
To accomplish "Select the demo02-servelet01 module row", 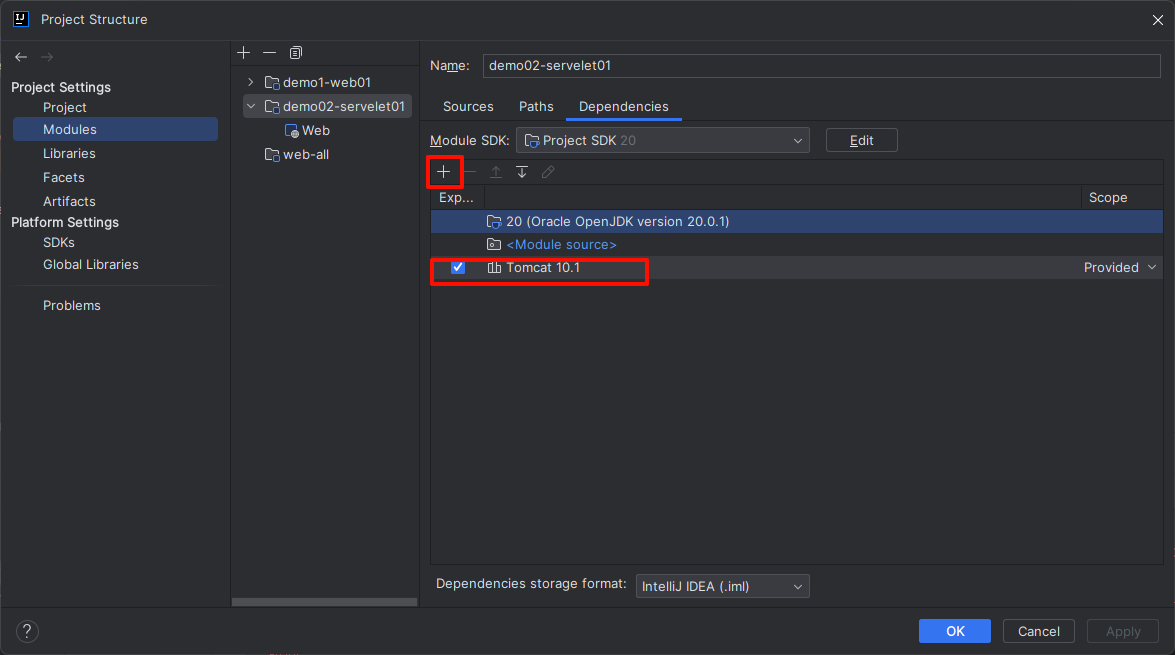I will tap(327, 106).
